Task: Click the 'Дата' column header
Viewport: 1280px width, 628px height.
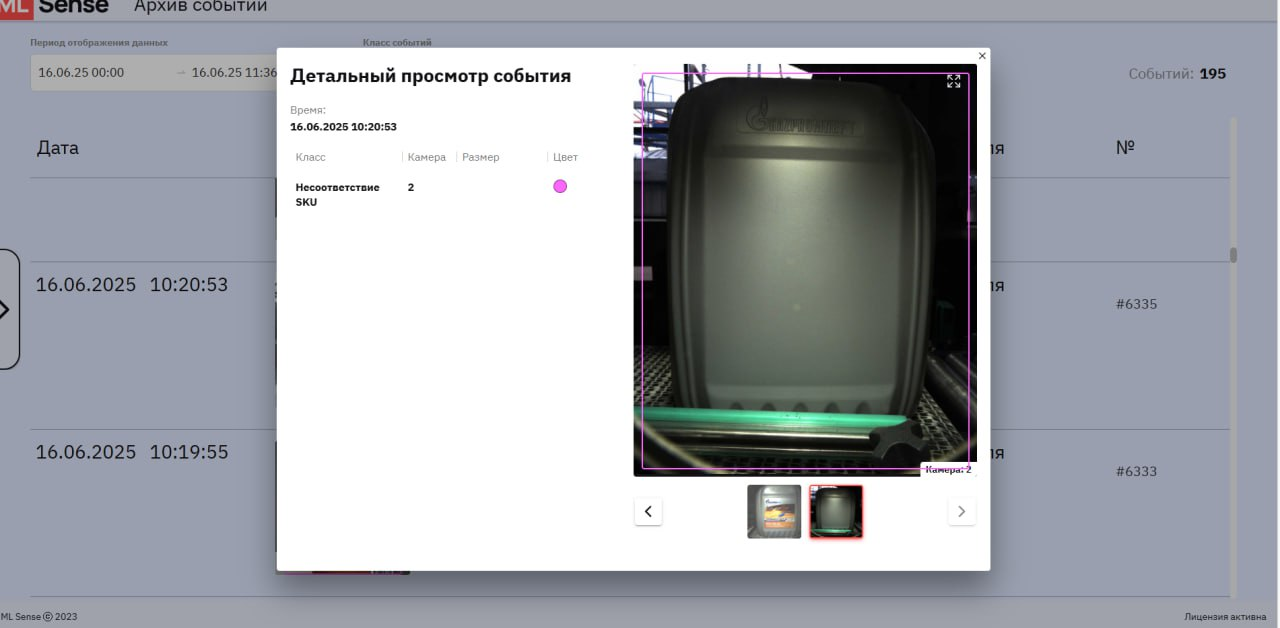Action: (58, 148)
